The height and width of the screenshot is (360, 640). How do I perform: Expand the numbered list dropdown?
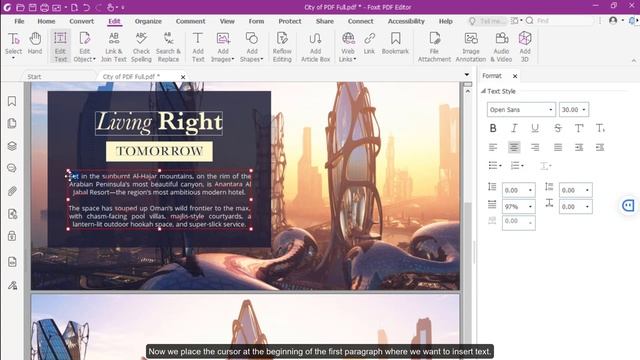pos(522,166)
